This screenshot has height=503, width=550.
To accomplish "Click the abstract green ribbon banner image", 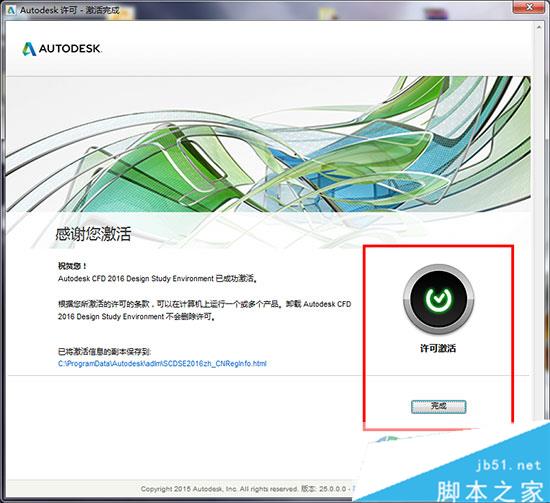I will (268, 144).
